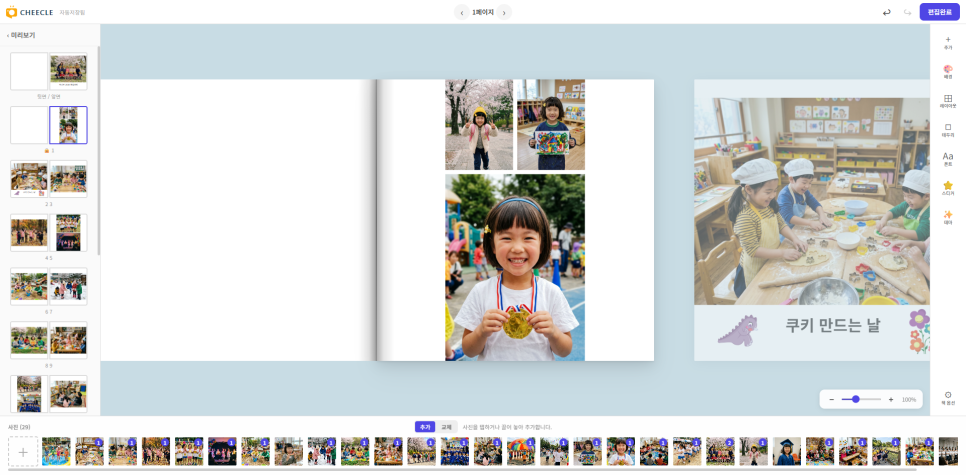Click the 사진 (29) photo count label

19,427
